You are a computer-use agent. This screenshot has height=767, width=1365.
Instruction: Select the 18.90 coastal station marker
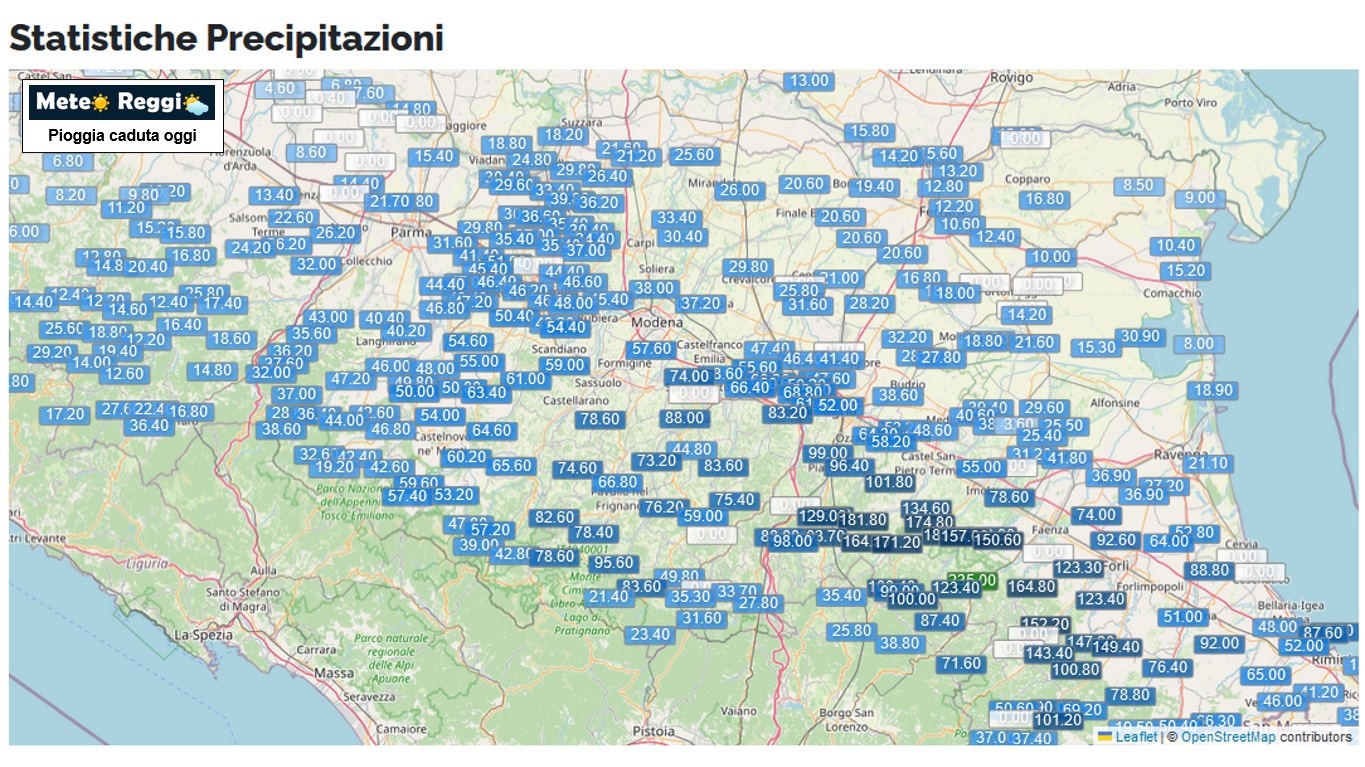coord(1213,390)
